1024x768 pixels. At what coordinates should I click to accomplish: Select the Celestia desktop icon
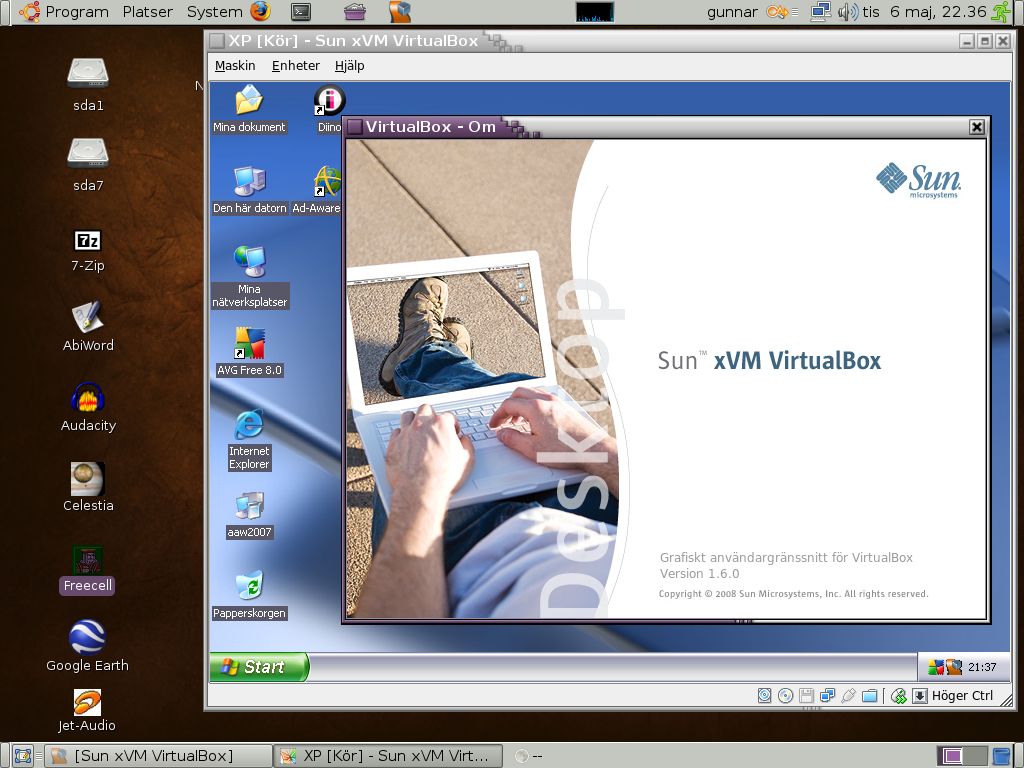click(88, 479)
